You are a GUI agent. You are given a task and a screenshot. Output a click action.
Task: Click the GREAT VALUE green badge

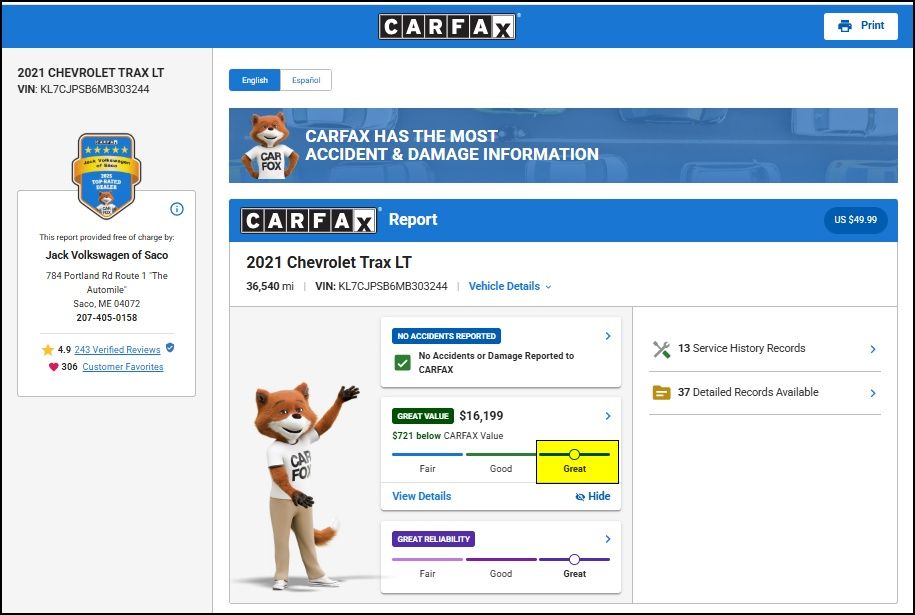tap(423, 416)
